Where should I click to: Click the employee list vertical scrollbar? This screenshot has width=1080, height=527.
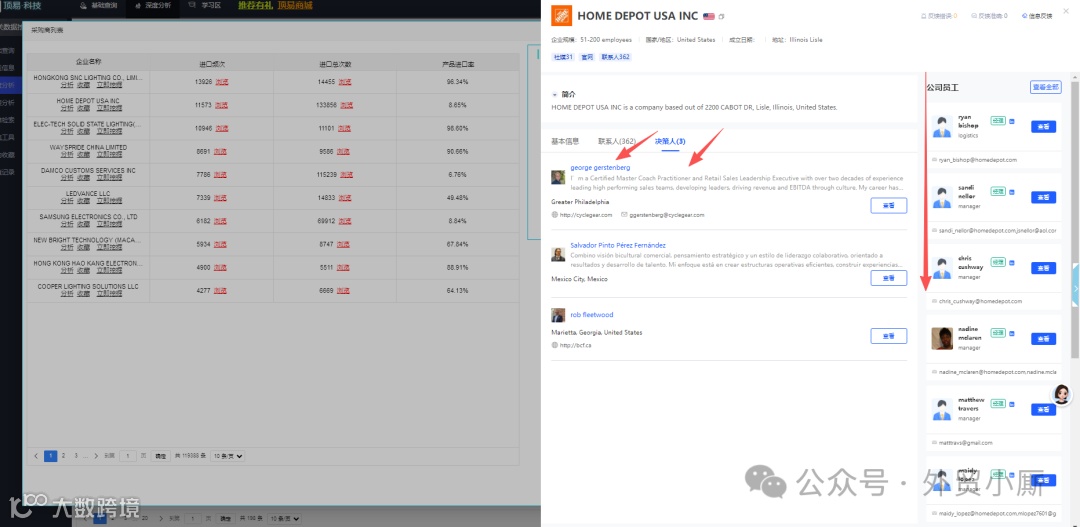(x=1074, y=219)
